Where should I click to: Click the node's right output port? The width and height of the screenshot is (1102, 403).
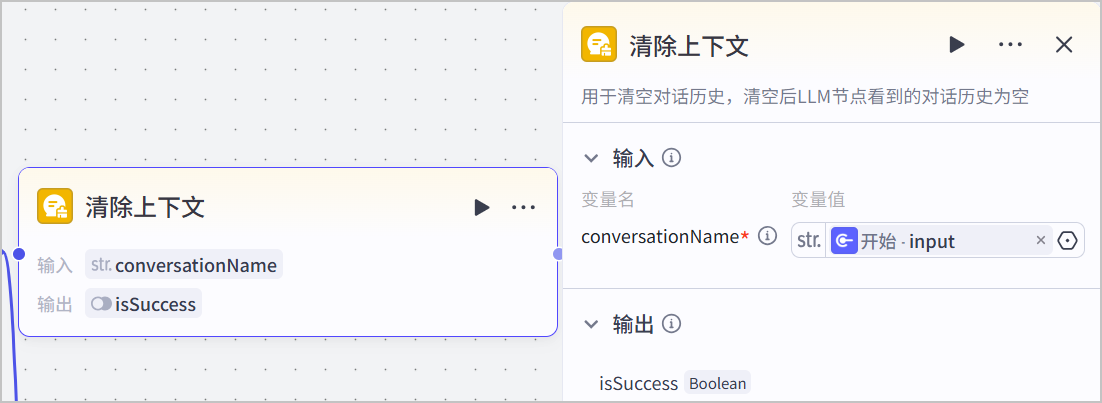[557, 254]
